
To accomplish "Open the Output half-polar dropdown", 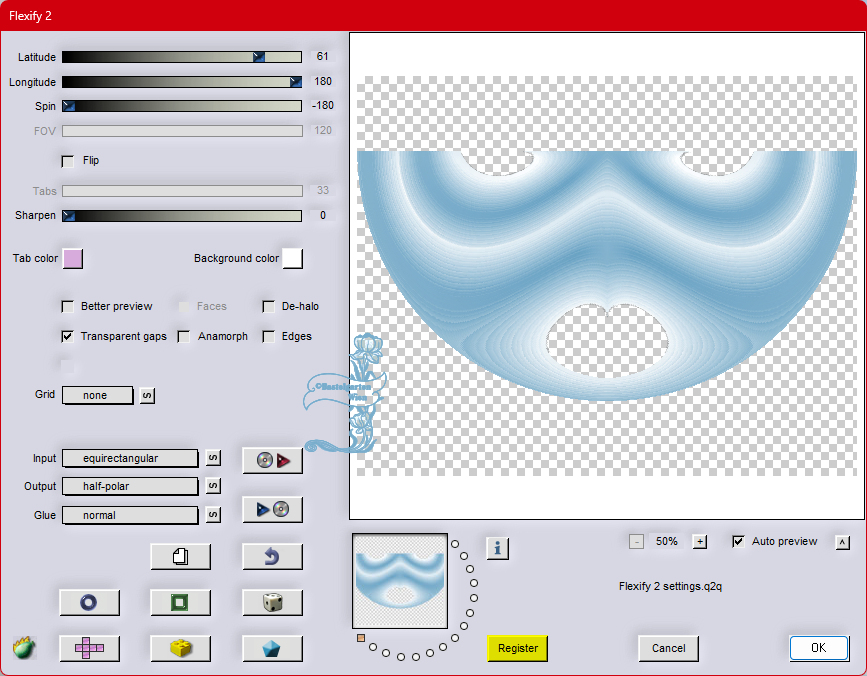I will coord(130,486).
